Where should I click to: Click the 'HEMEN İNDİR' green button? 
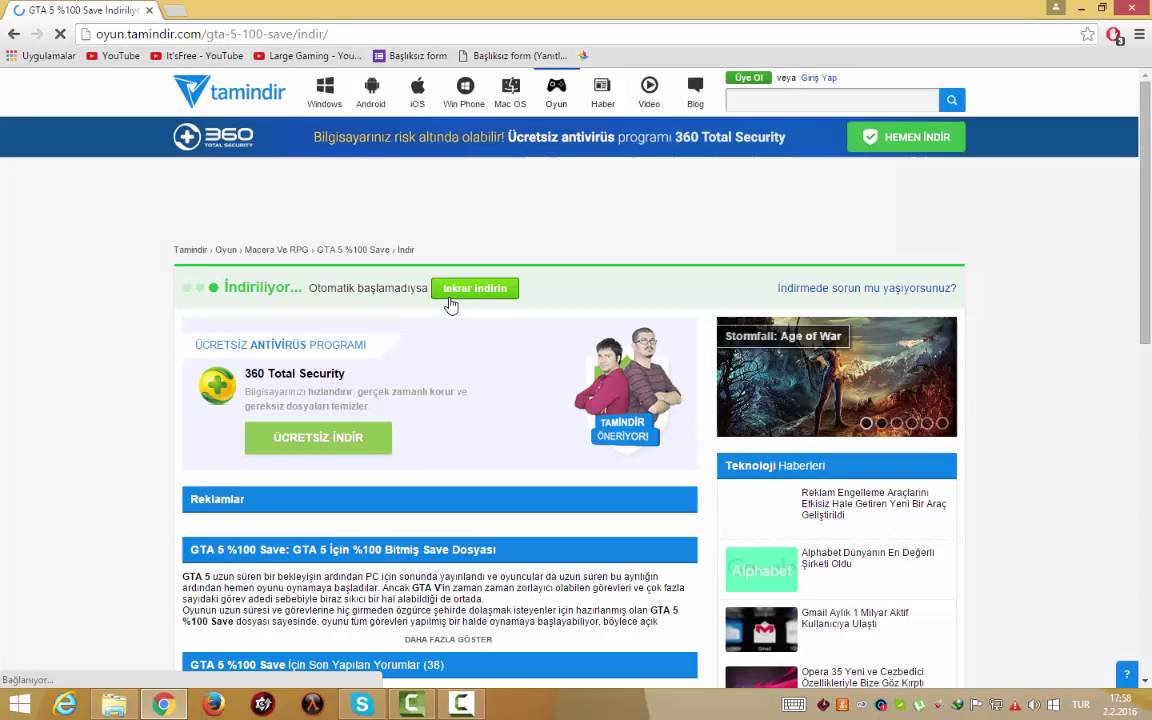point(906,137)
